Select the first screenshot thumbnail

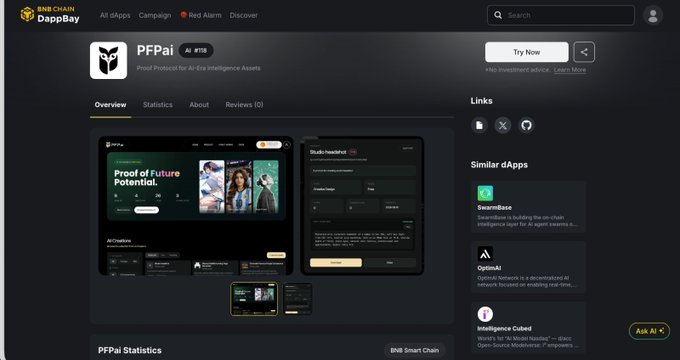[254, 299]
